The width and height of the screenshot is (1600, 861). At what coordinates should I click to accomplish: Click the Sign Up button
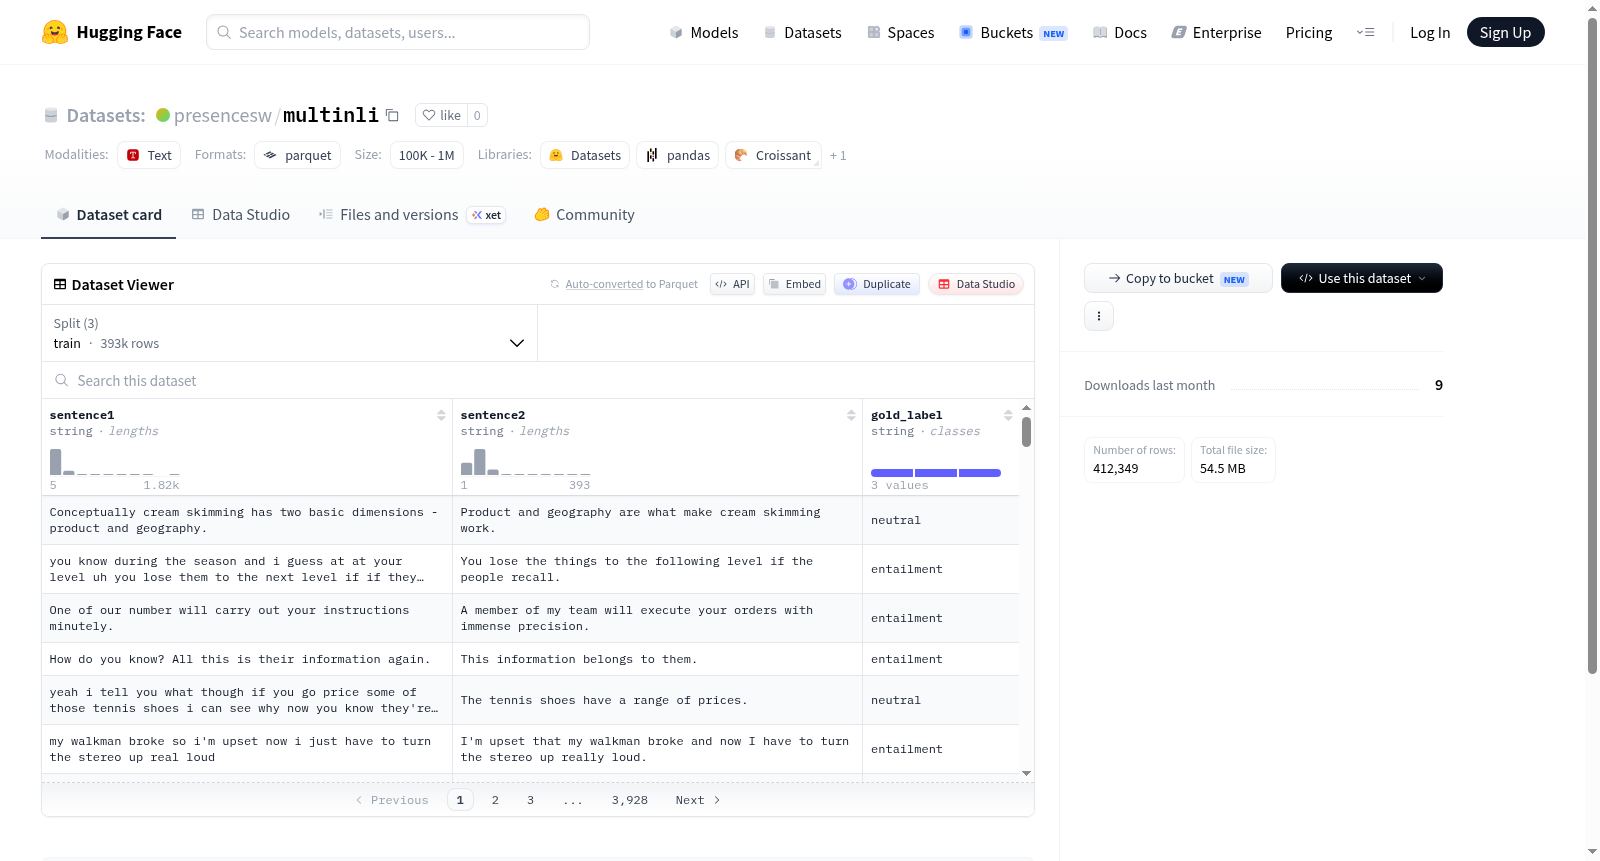(1505, 32)
